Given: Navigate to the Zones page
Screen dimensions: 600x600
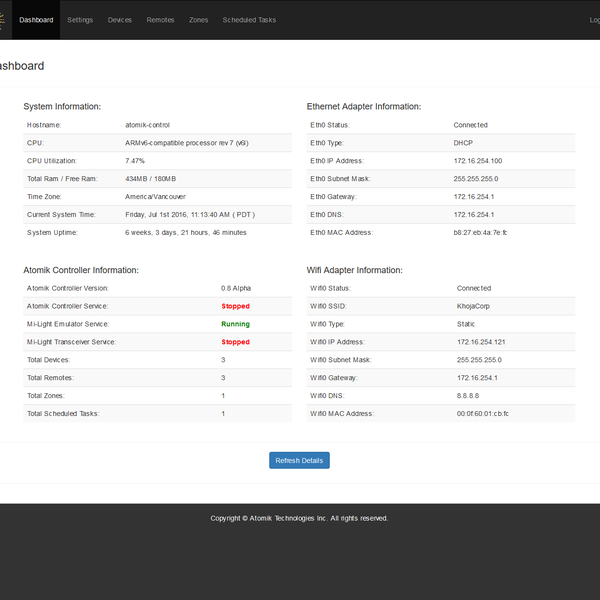Looking at the screenshot, I should pyautogui.click(x=198, y=20).
